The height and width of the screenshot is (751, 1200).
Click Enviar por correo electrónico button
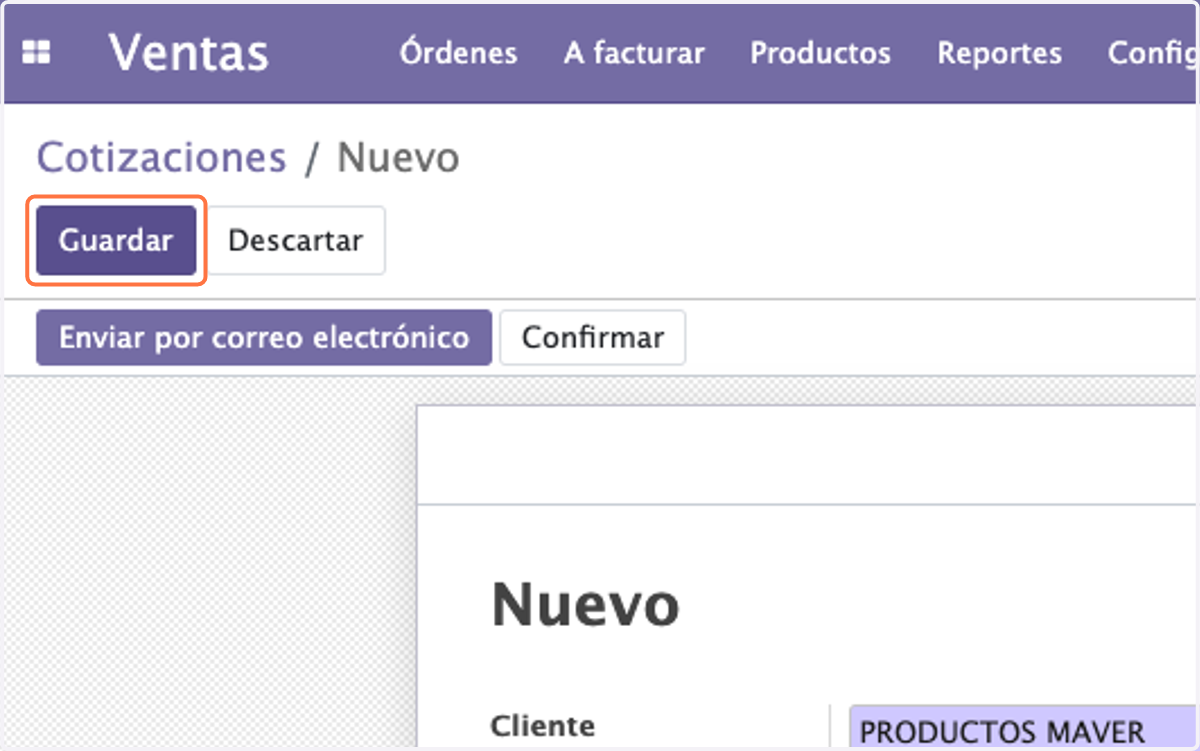click(x=264, y=337)
